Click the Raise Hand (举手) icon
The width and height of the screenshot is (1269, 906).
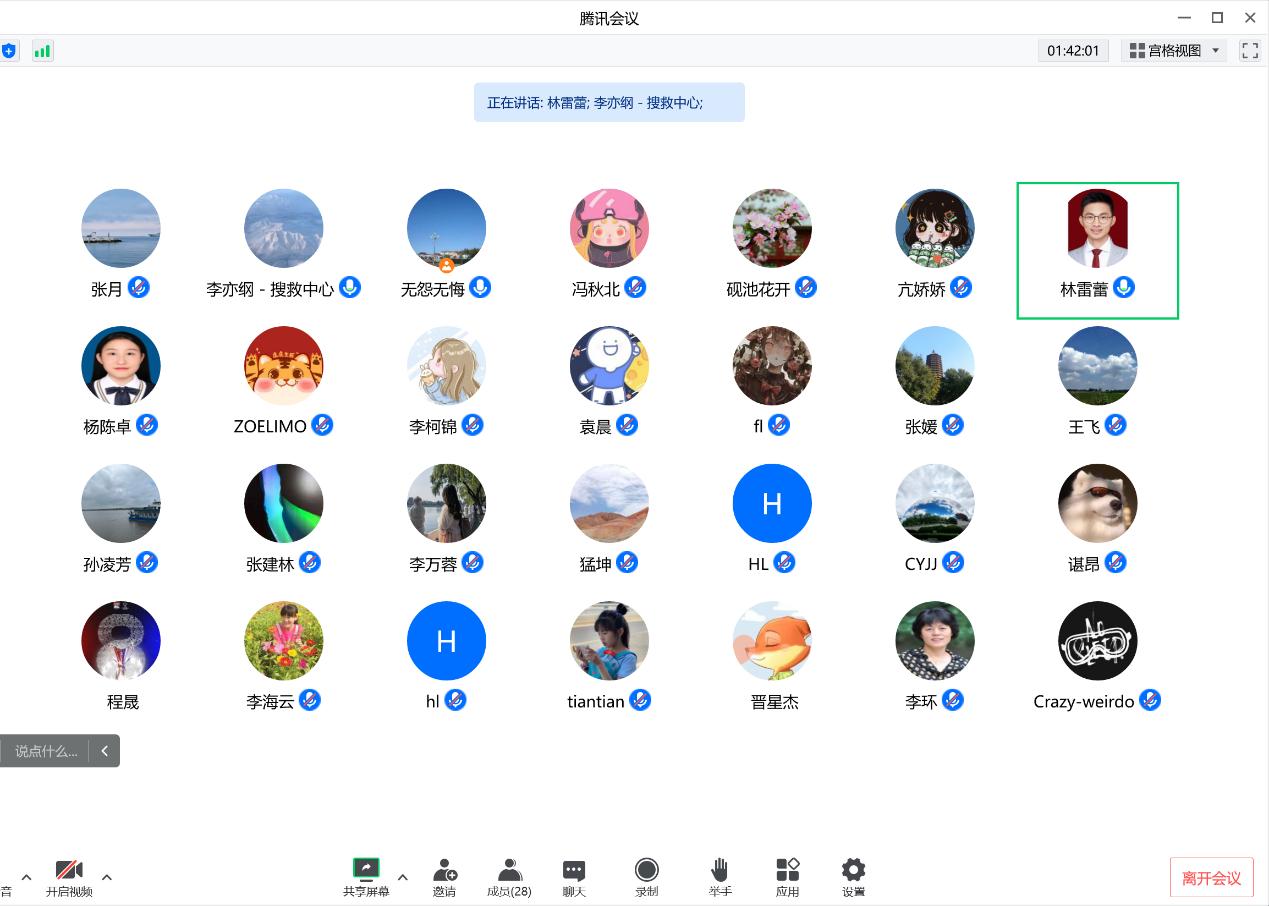(720, 869)
